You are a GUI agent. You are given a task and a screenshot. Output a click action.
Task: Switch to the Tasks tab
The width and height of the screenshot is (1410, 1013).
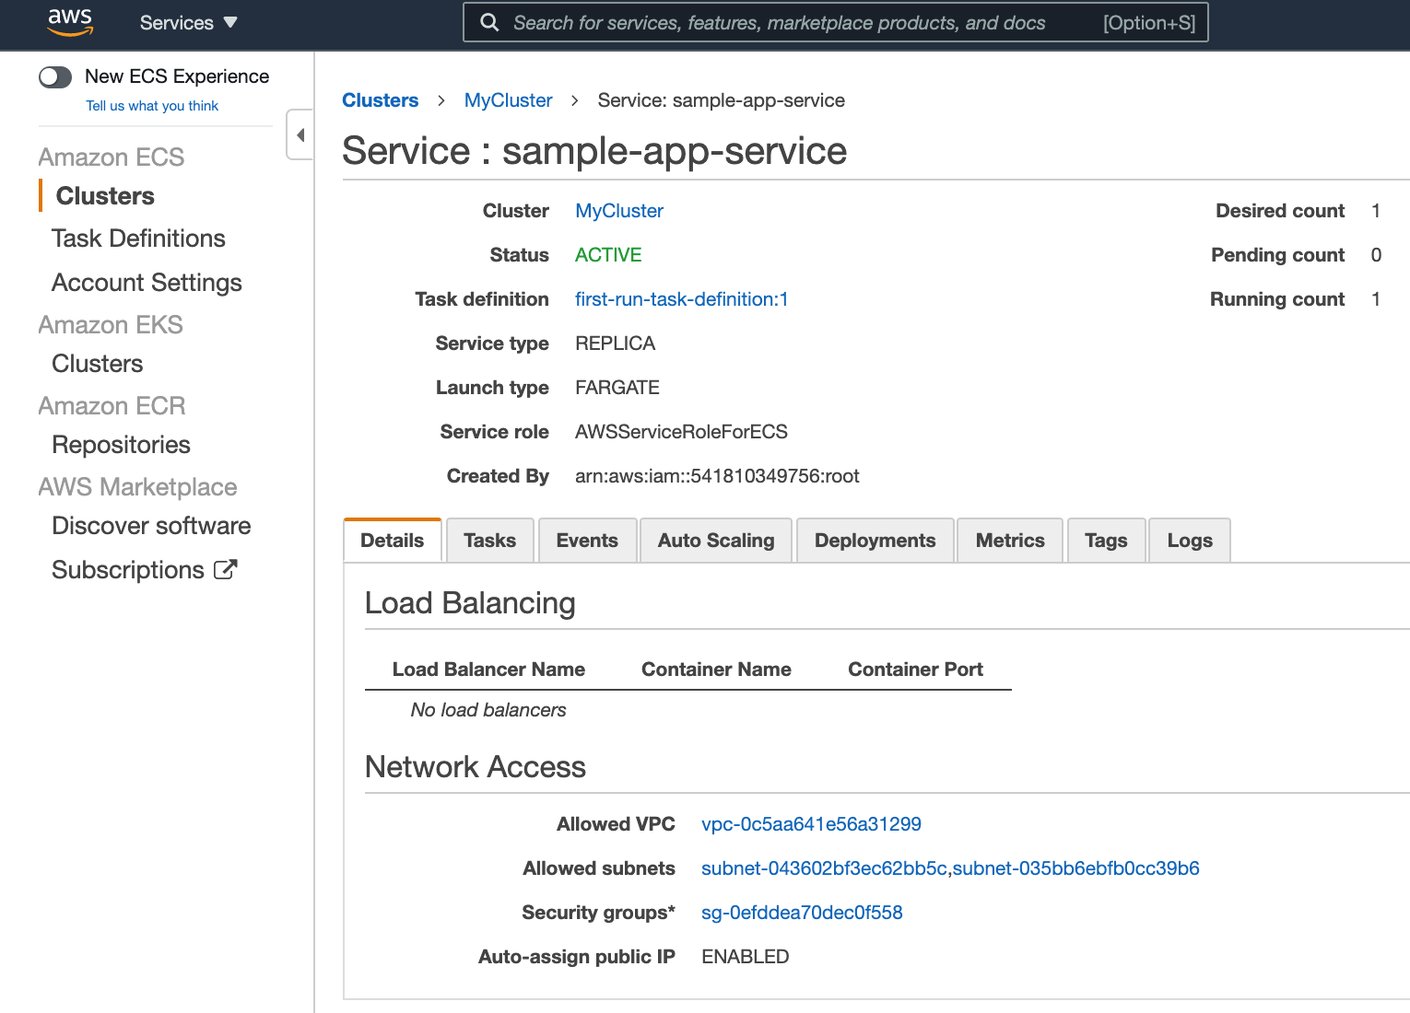coord(489,540)
